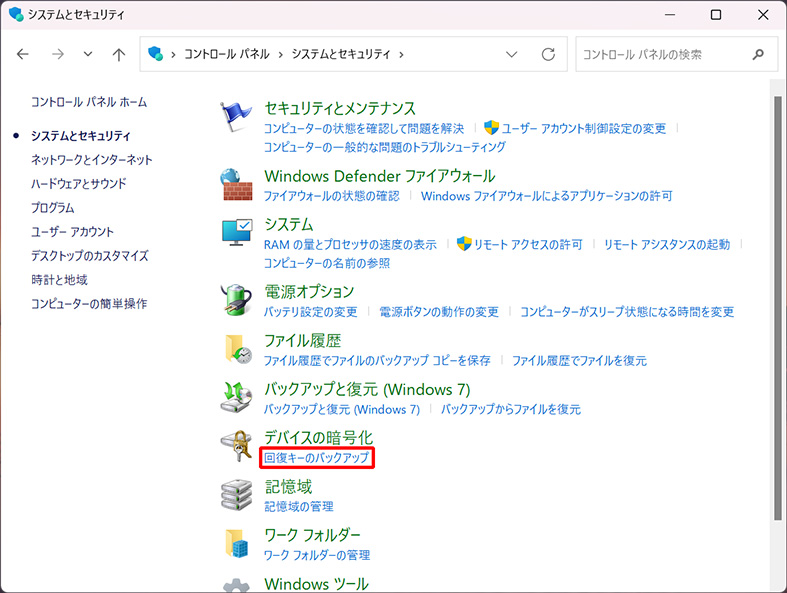
Task: Click the chevron after システムとセキュリティ in breadcrumb
Action: (401, 55)
